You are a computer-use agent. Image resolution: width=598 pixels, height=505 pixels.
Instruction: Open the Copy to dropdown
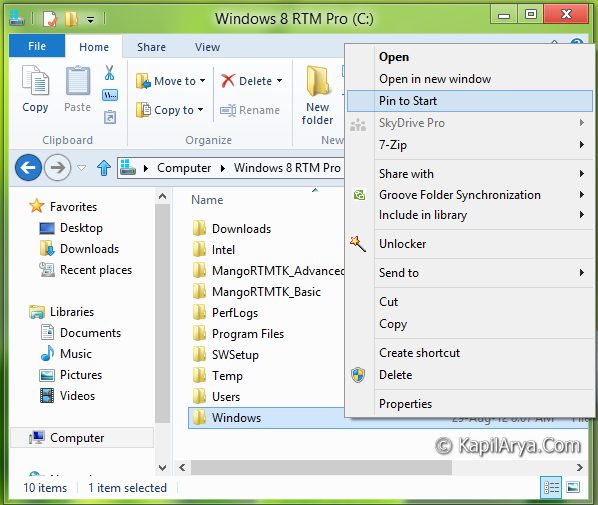(170, 110)
